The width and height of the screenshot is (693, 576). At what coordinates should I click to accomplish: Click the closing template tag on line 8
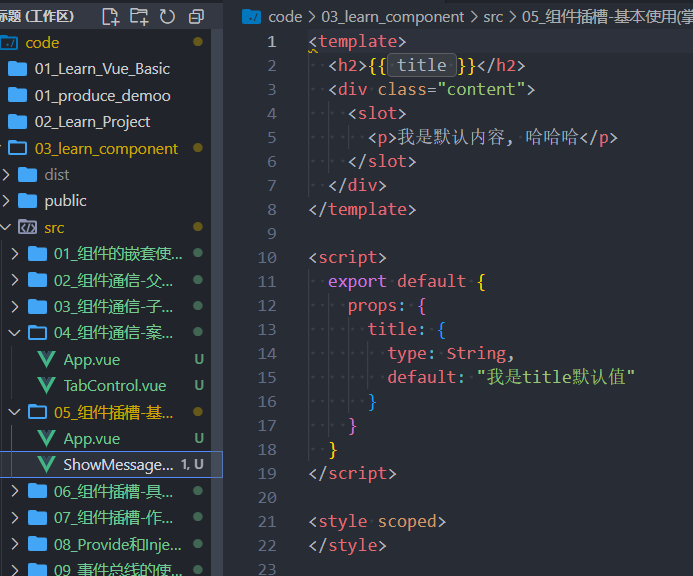tap(362, 210)
